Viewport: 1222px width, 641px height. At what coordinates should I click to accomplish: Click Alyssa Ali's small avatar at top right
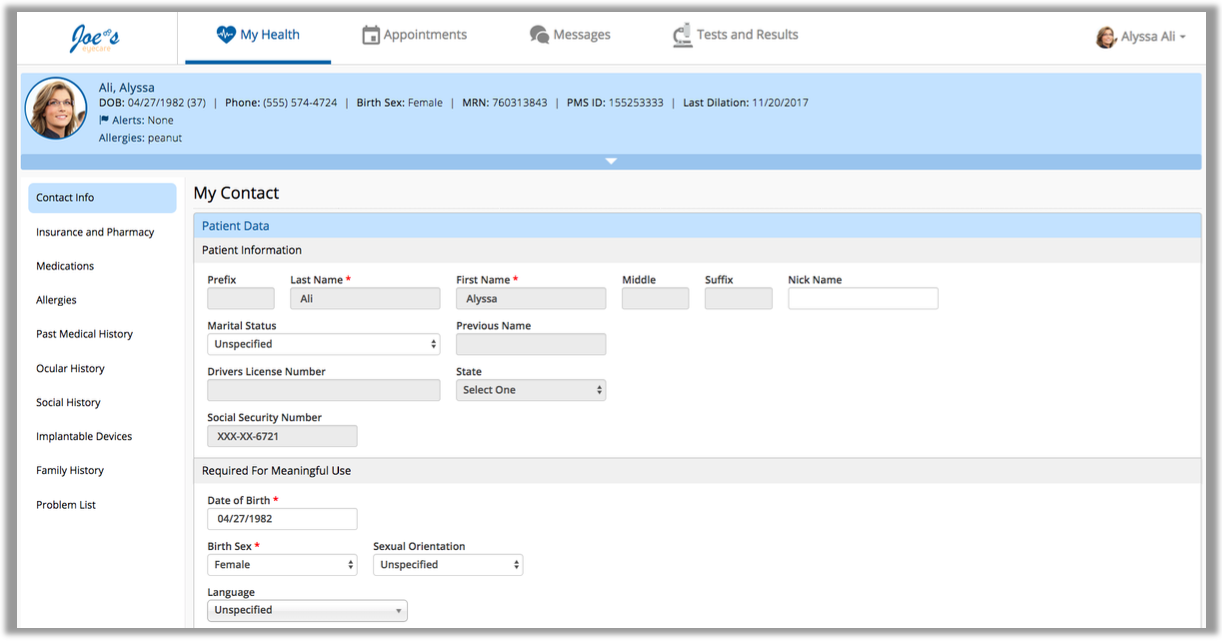click(1106, 37)
